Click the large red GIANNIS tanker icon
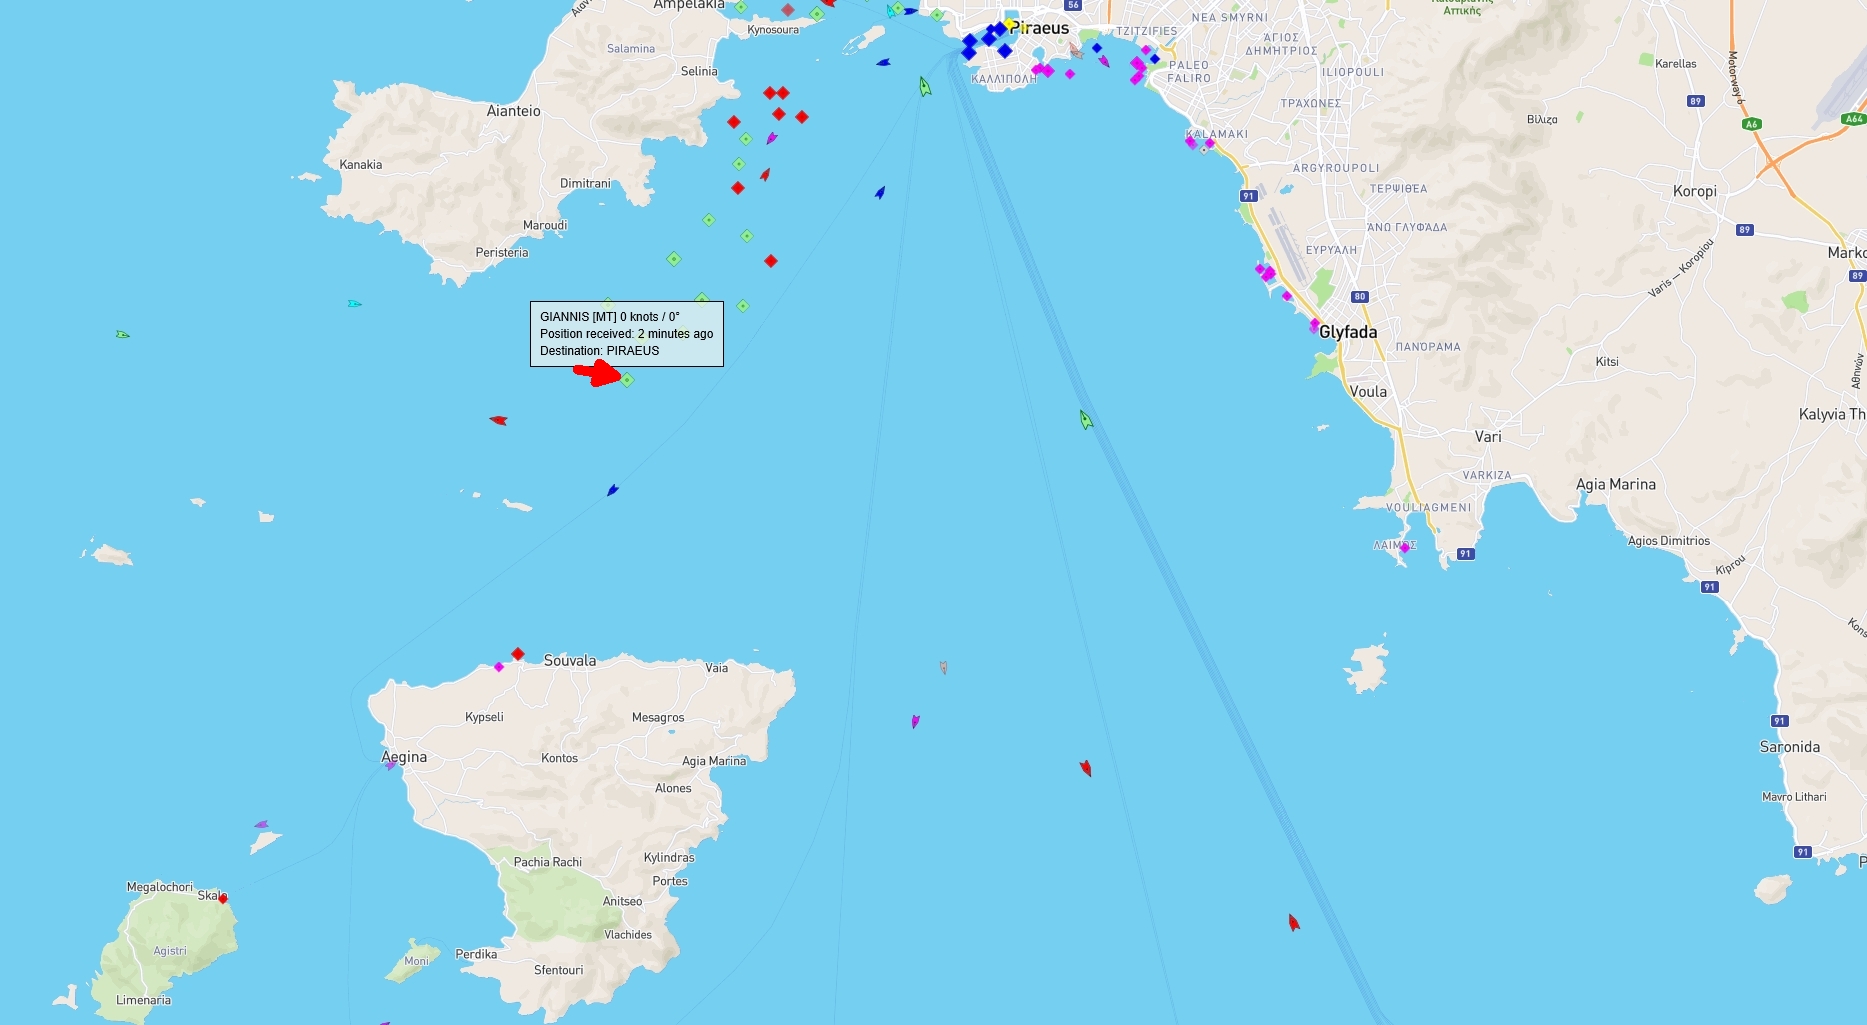Image resolution: width=1867 pixels, height=1025 pixels. coord(598,373)
